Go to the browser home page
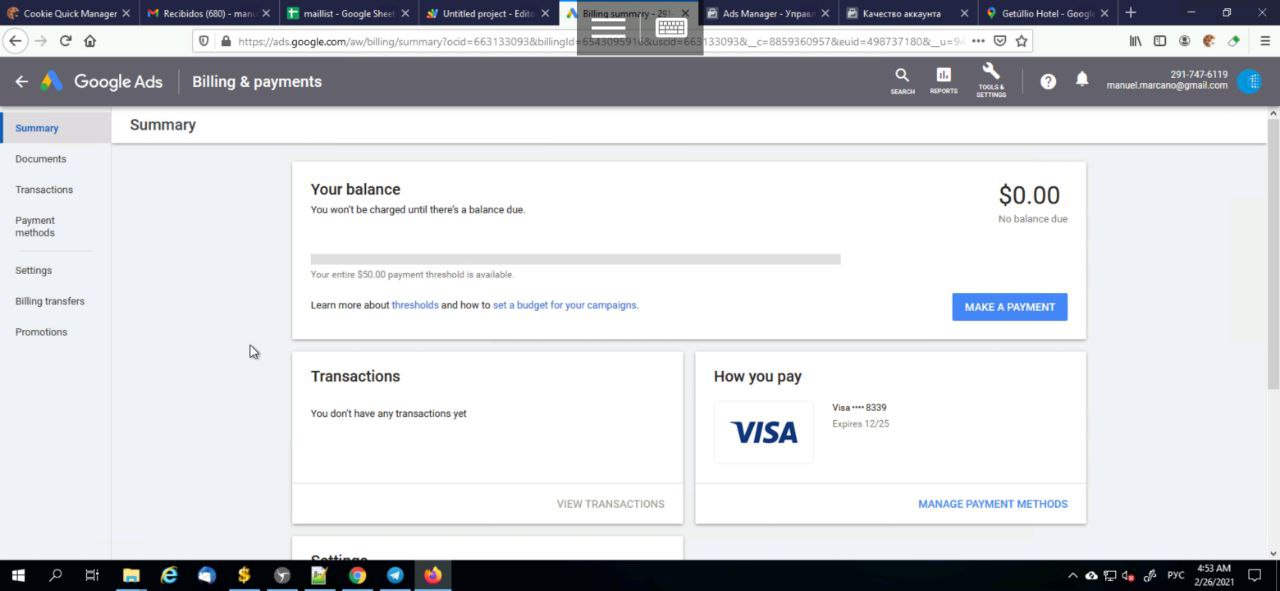The height and width of the screenshot is (591, 1280). pyautogui.click(x=90, y=41)
